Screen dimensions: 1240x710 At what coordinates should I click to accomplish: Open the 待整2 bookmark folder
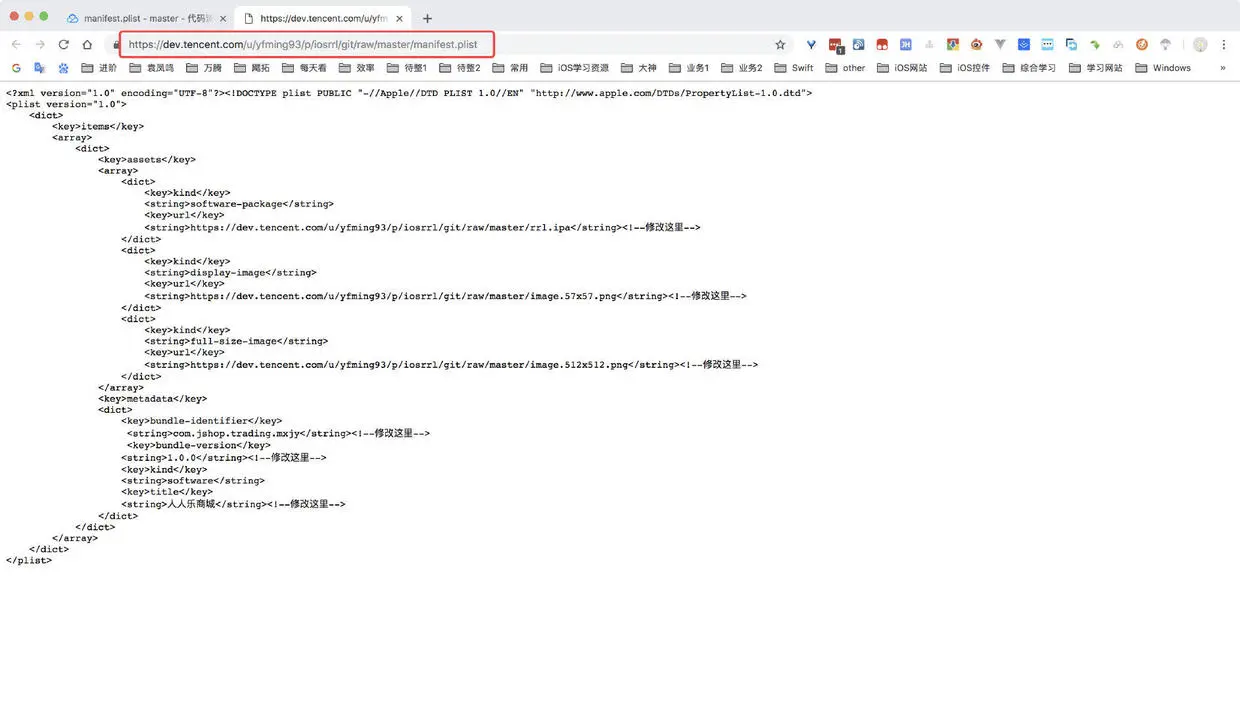coord(459,68)
